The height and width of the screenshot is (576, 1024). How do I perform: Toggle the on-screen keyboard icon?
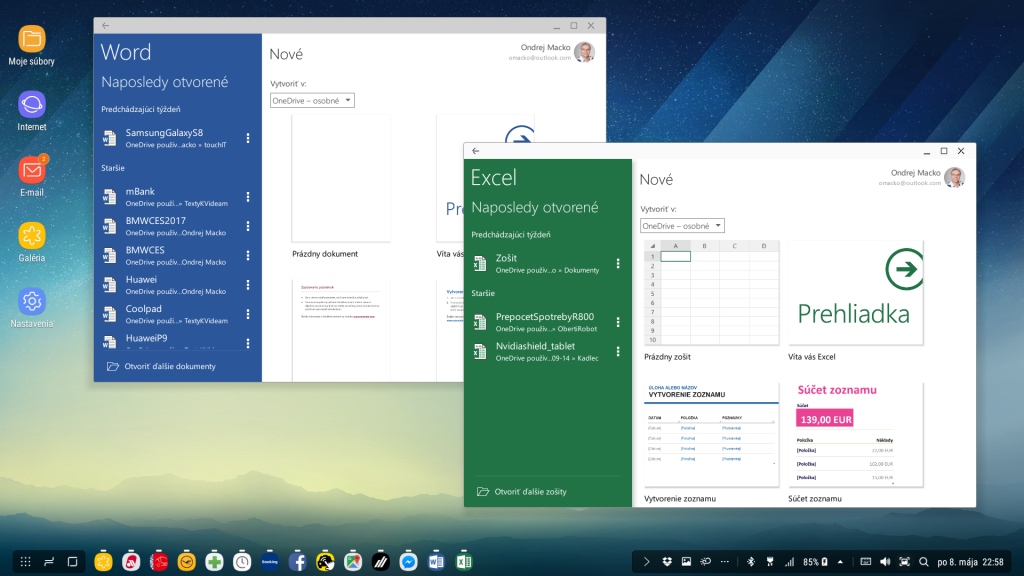click(866, 562)
